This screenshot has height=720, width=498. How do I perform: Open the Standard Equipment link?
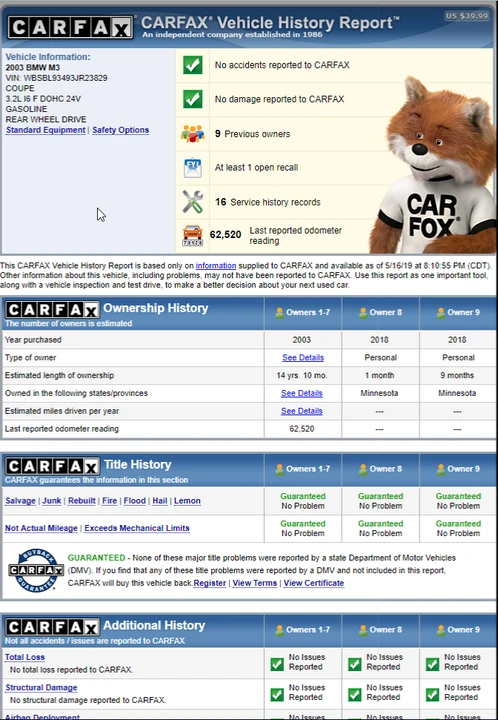[45, 130]
